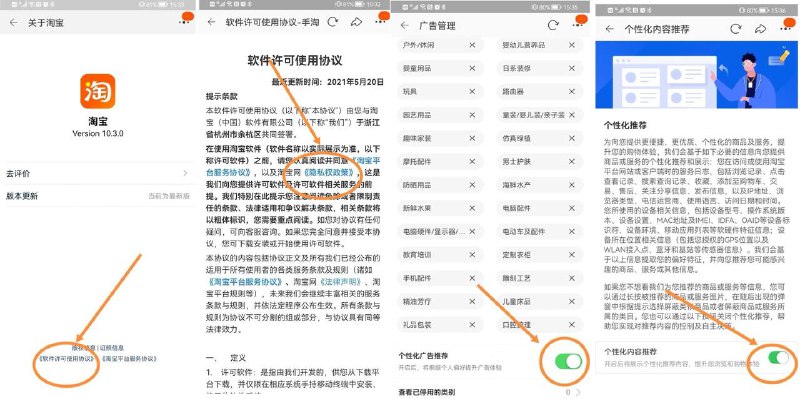Remove the 教育培训 ad category
800x399 pixels.
[472, 255]
